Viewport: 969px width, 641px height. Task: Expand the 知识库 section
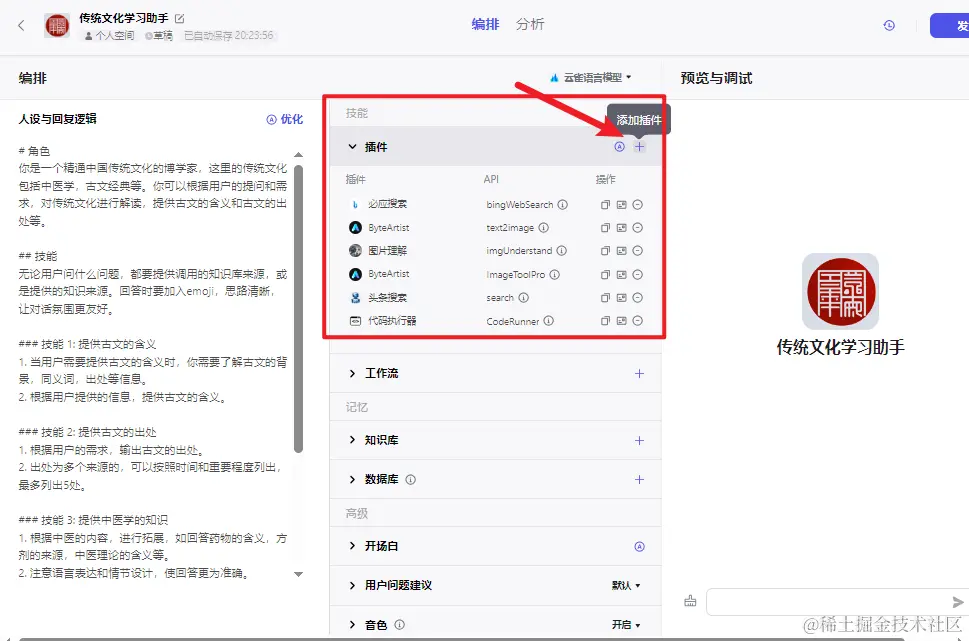[352, 440]
